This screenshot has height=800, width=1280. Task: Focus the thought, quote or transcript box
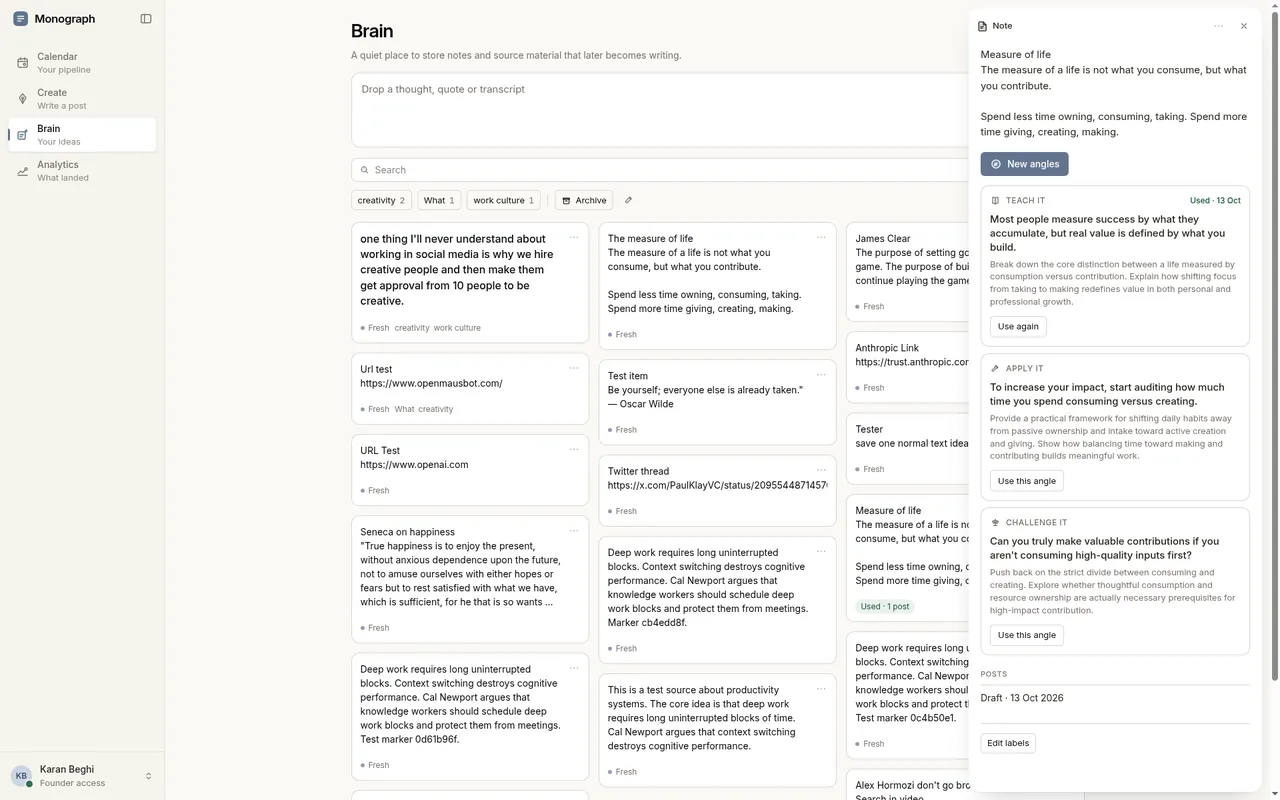click(x=660, y=110)
